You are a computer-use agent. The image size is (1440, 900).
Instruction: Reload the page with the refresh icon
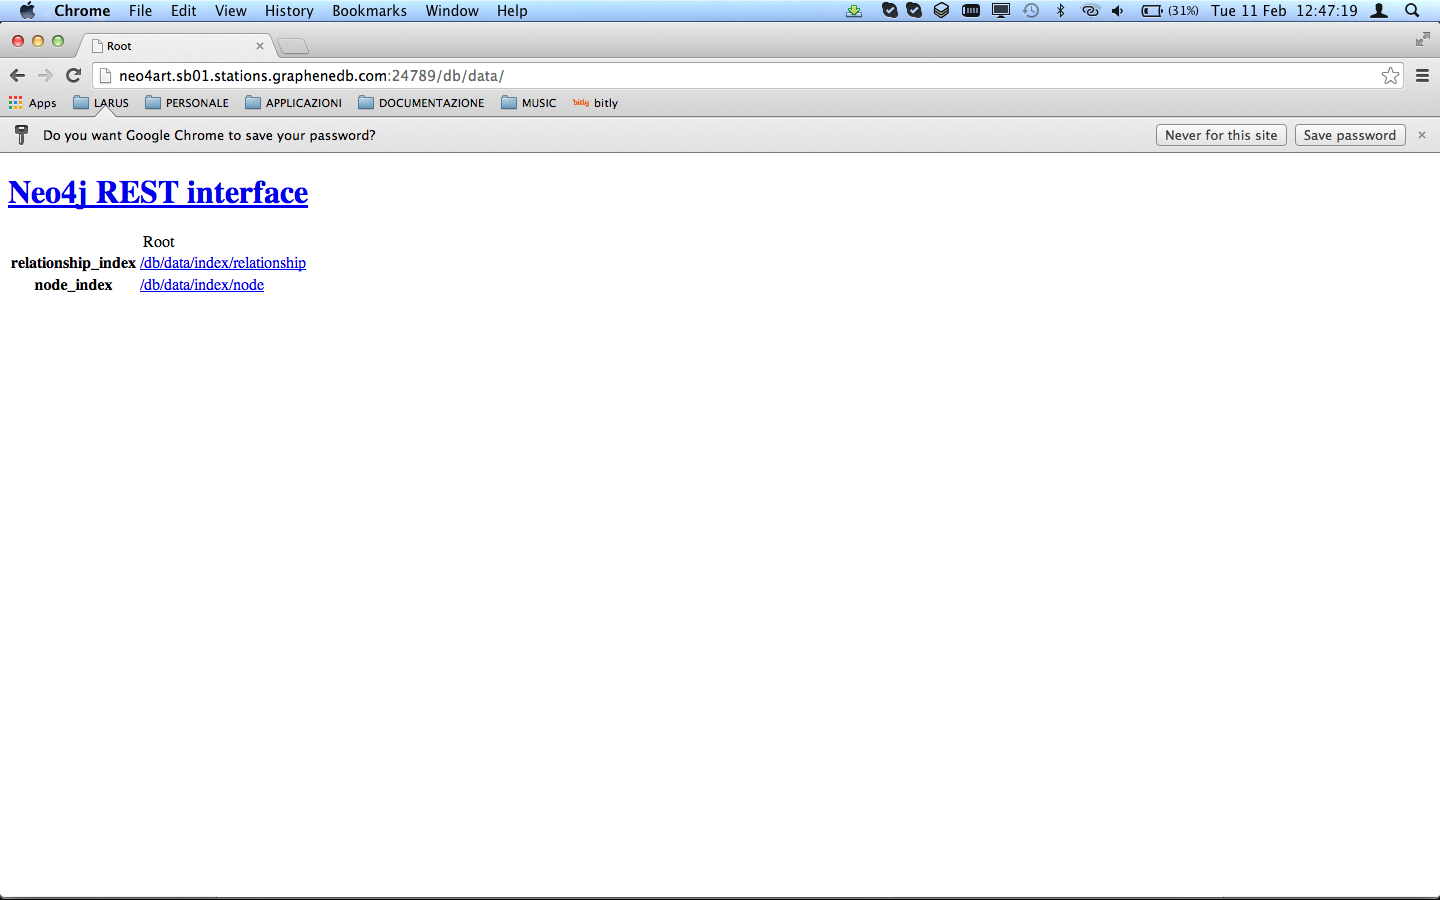pos(73,76)
